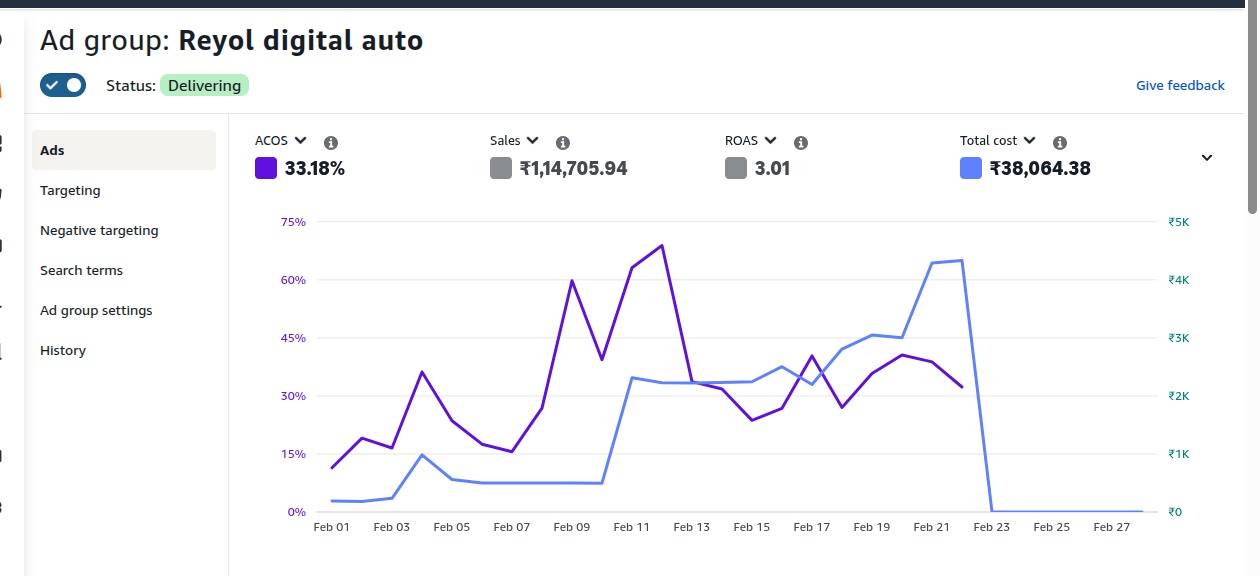1260x576 pixels.
Task: Click the ROAS info icon
Action: [x=801, y=143]
